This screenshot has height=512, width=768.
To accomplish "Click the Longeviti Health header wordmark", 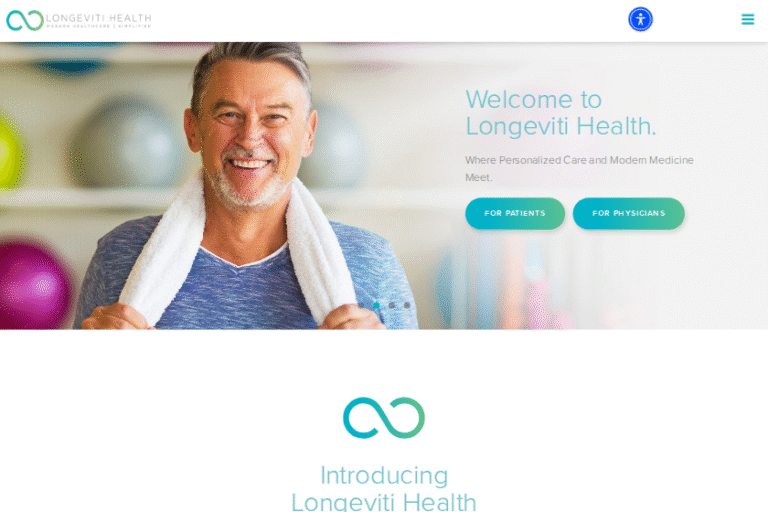I will pos(98,18).
